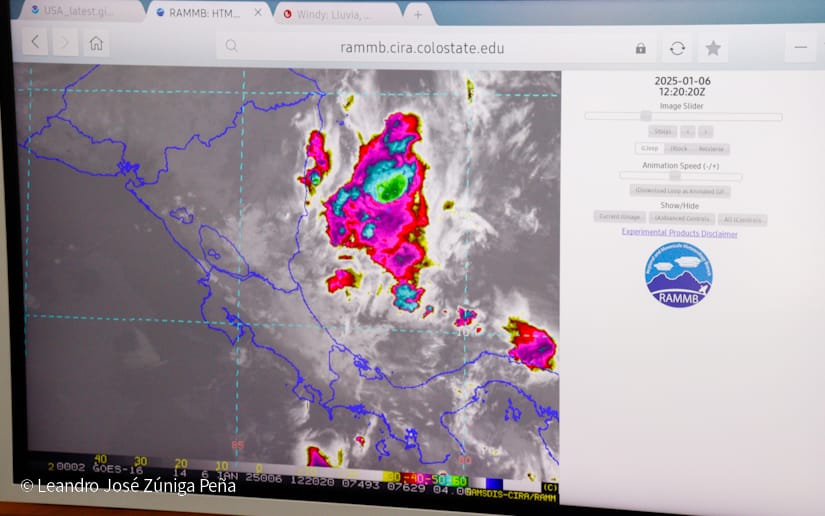This screenshot has height=516, width=825.
Task: Select the Rock animation mode
Action: (x=679, y=148)
